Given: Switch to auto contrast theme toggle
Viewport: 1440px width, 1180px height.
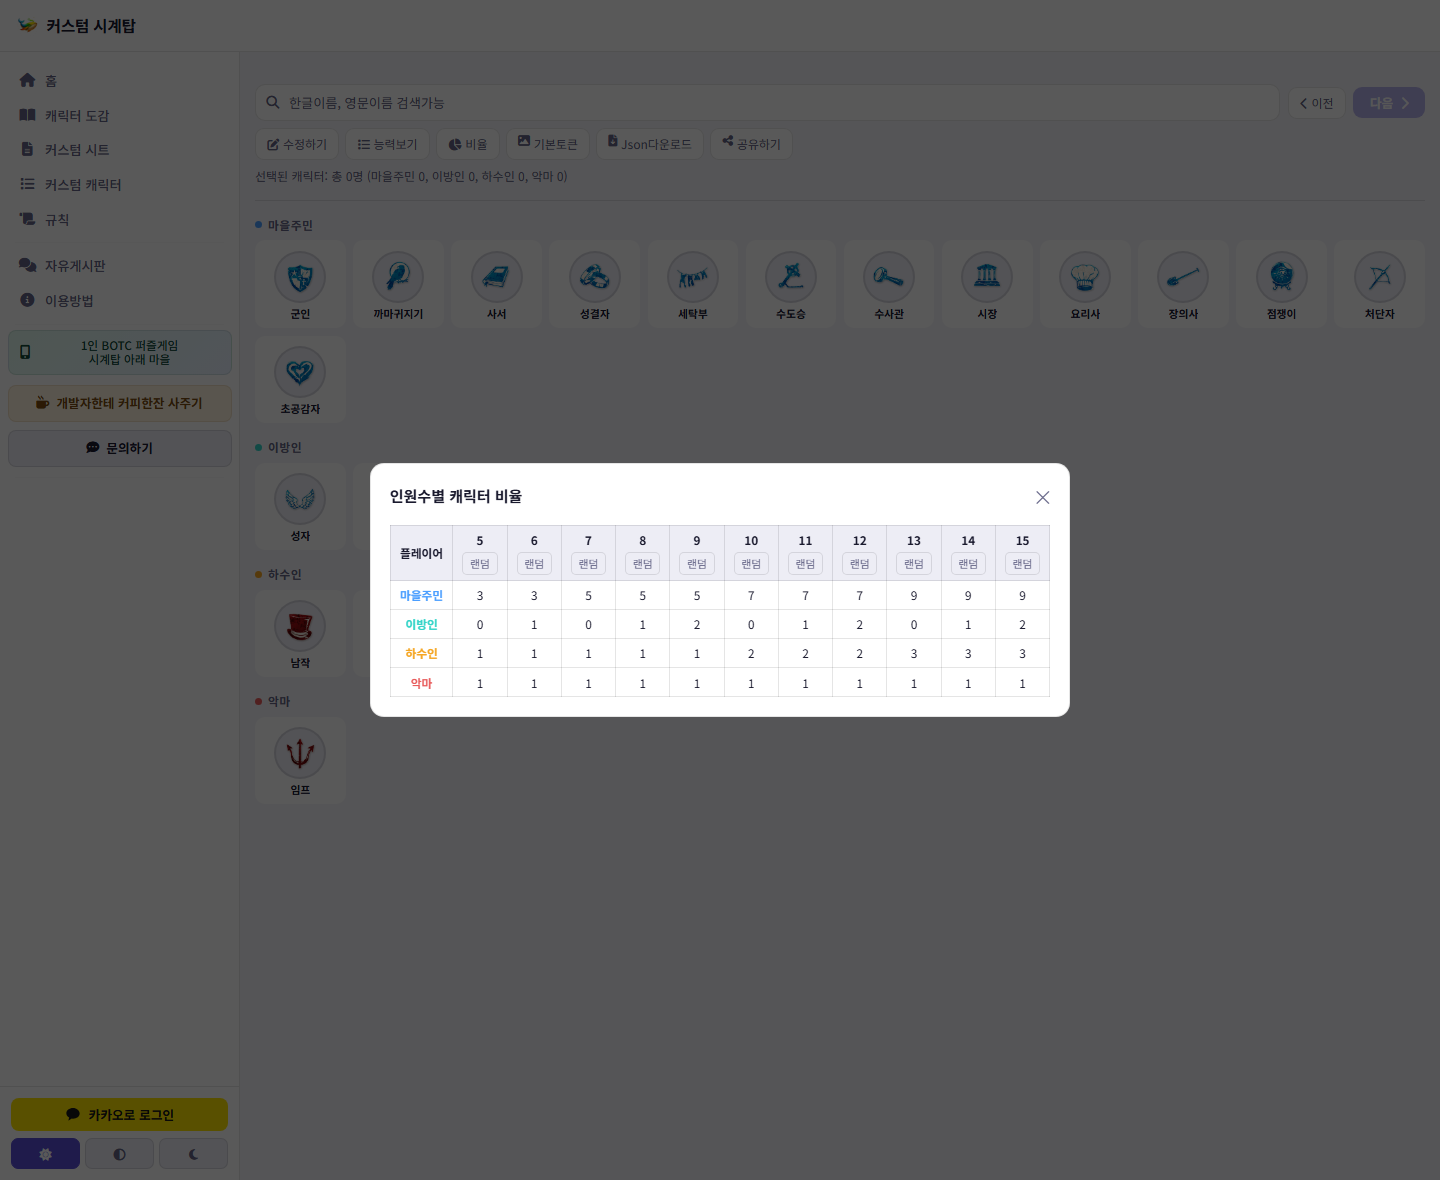Looking at the screenshot, I should tap(119, 1153).
